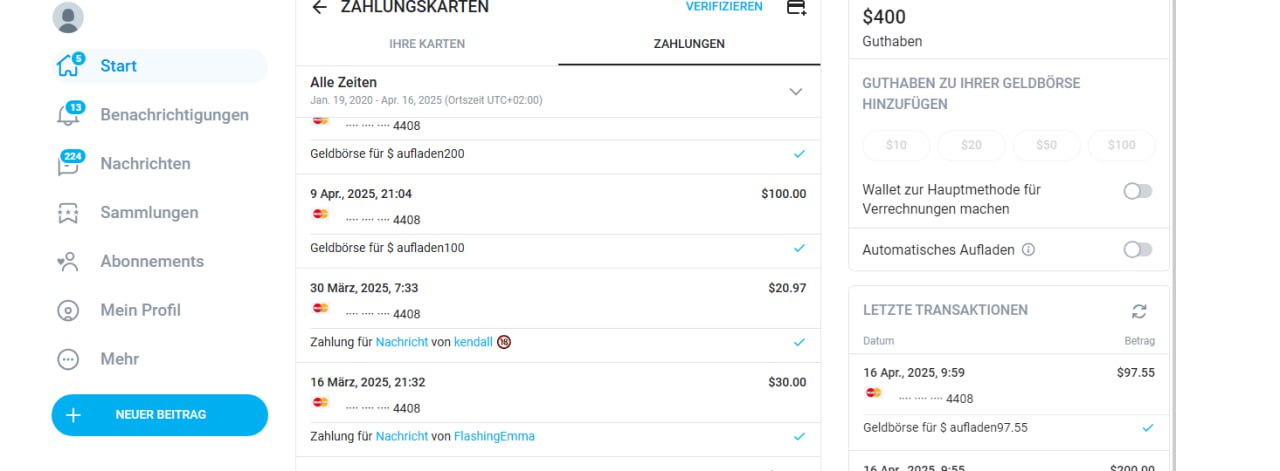Go back using the arrow beside Zahlungskarten

319,7
